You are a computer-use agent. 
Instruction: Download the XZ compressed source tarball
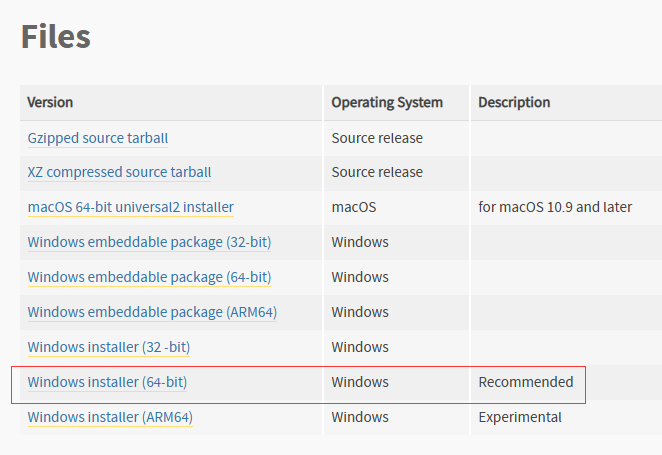119,172
